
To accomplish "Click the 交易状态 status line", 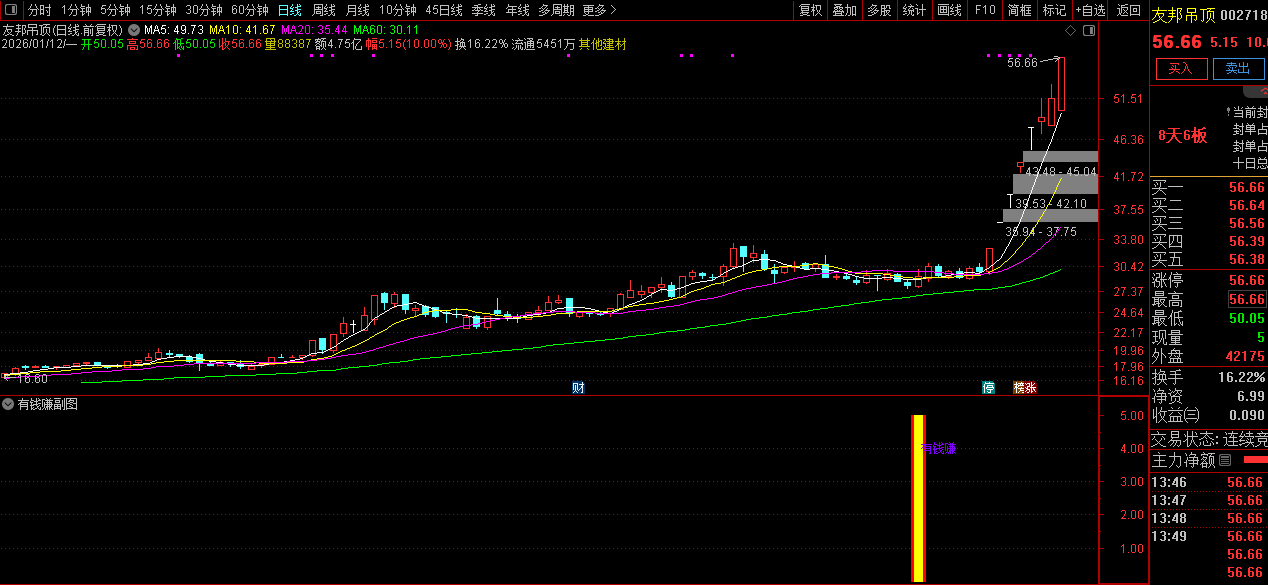I will (1209, 439).
